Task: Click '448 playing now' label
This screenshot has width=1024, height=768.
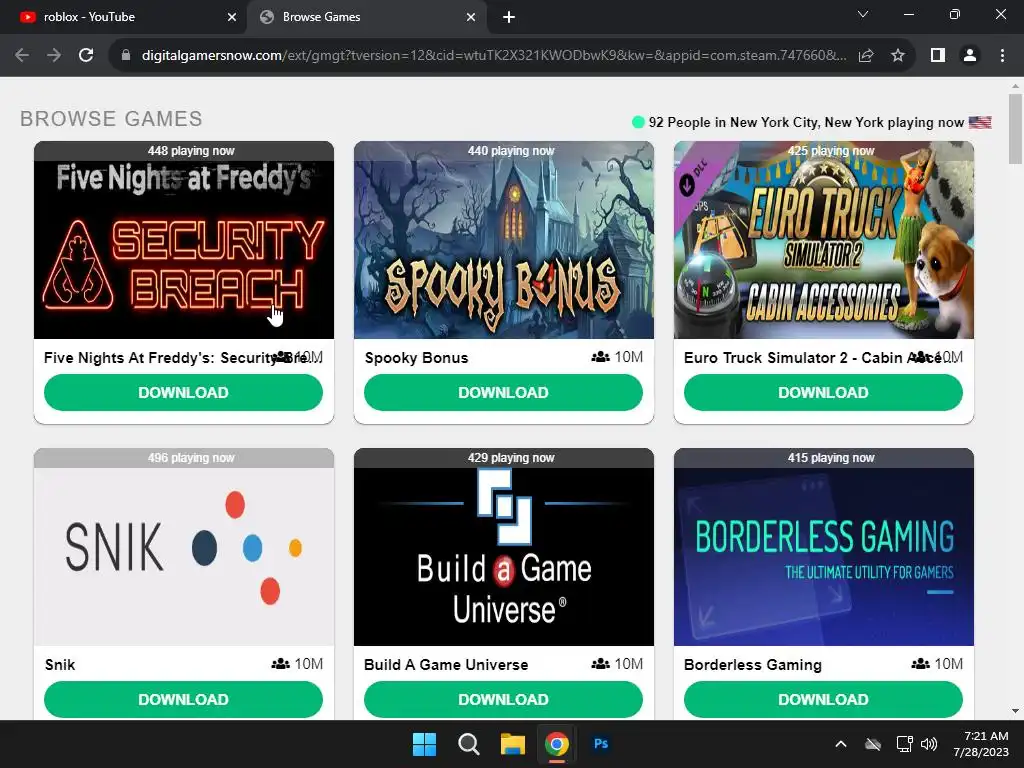Action: [x=191, y=151]
